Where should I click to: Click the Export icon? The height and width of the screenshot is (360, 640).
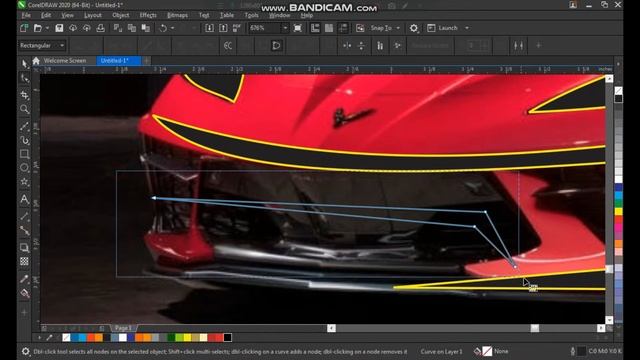tap(223, 28)
